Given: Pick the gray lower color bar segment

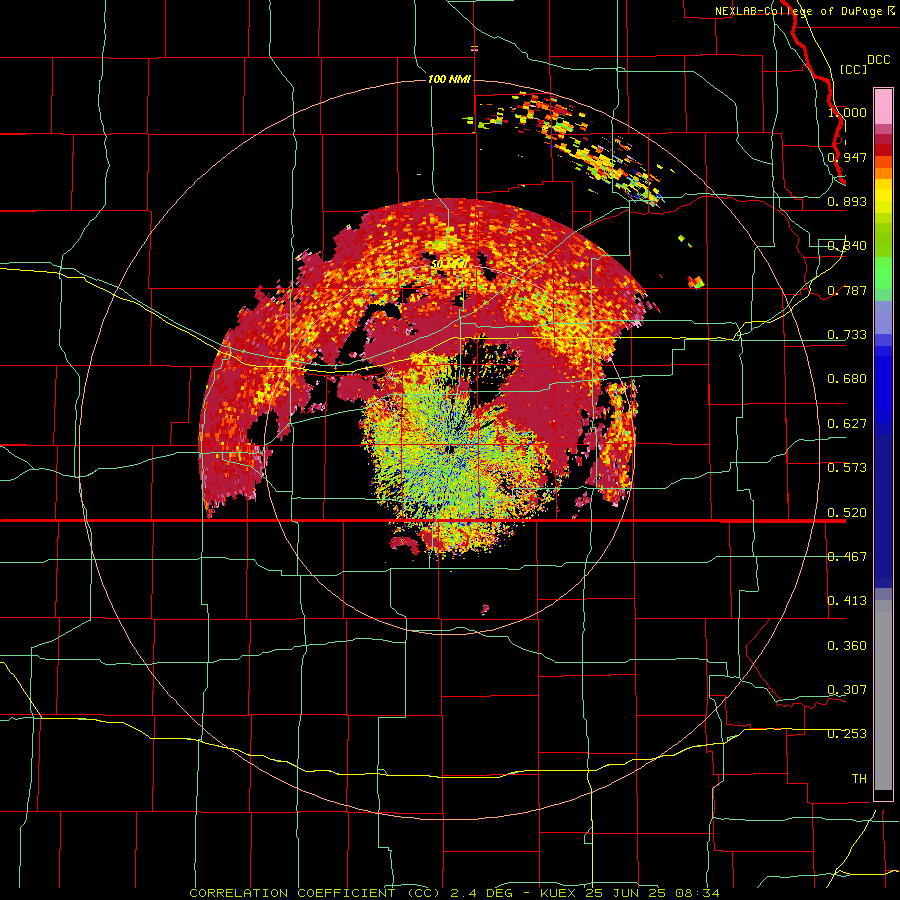Looking at the screenshot, I should (883, 695).
